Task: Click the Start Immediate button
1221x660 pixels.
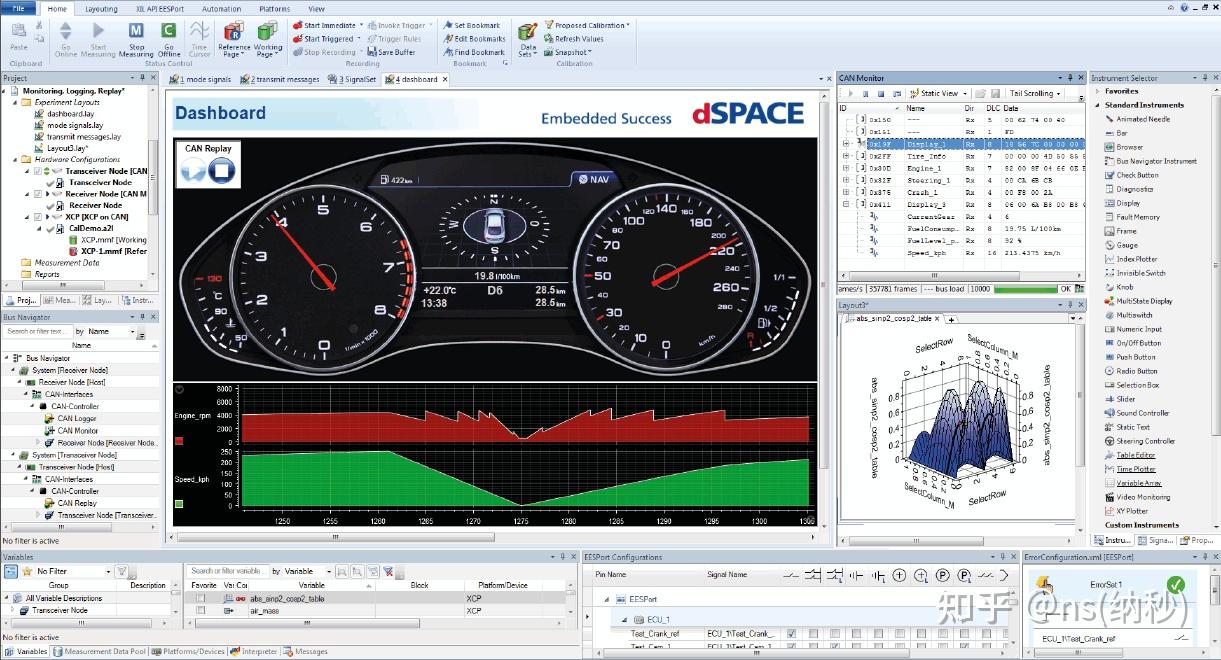Action: (327, 25)
